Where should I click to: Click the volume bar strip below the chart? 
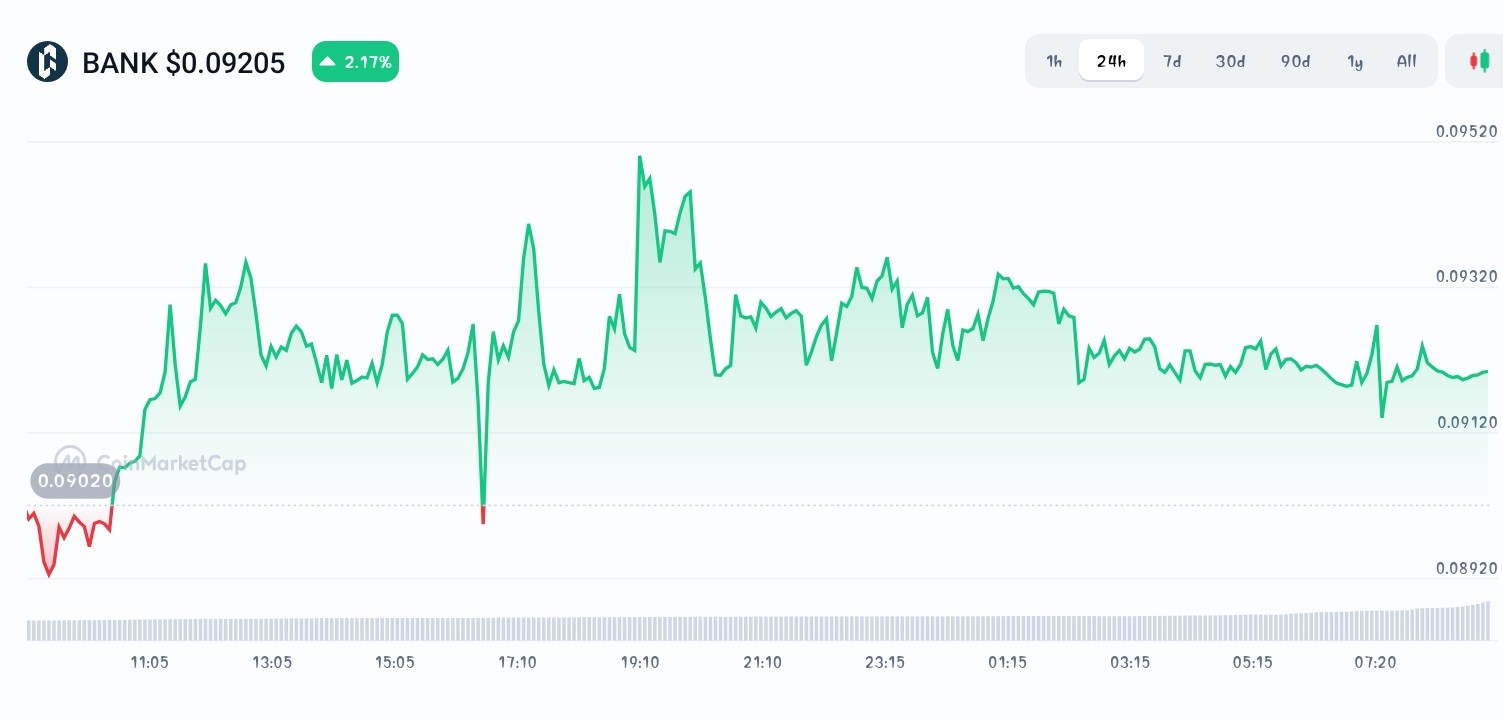pyautogui.click(x=750, y=629)
